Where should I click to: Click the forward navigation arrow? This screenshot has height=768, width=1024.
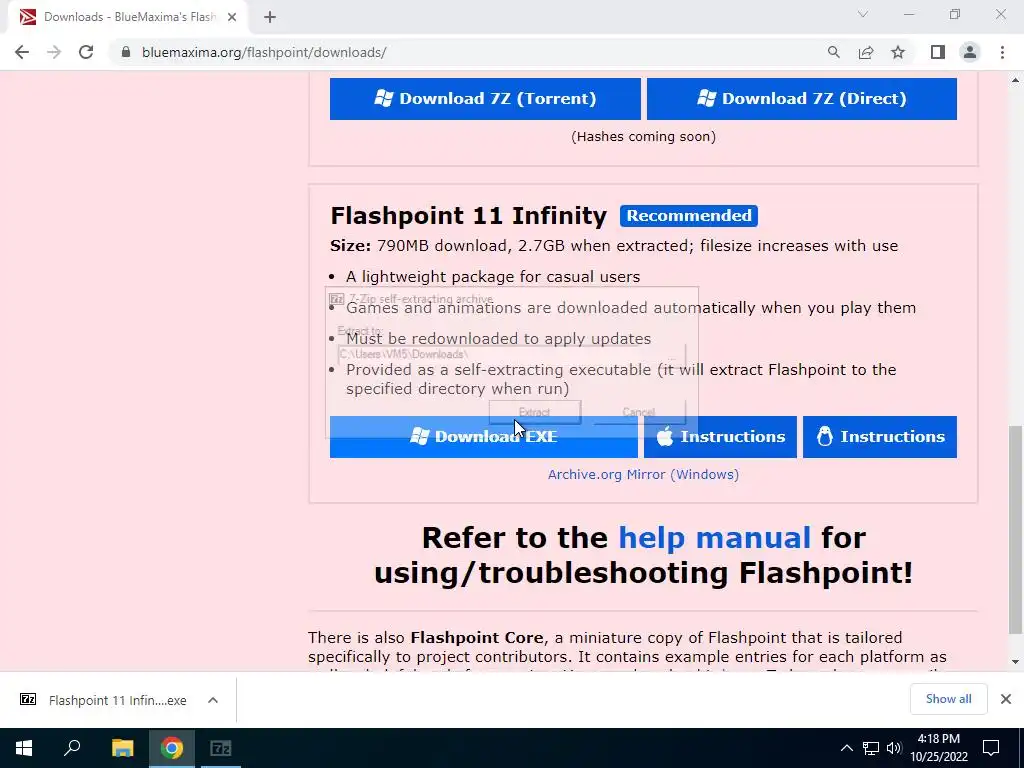point(54,52)
